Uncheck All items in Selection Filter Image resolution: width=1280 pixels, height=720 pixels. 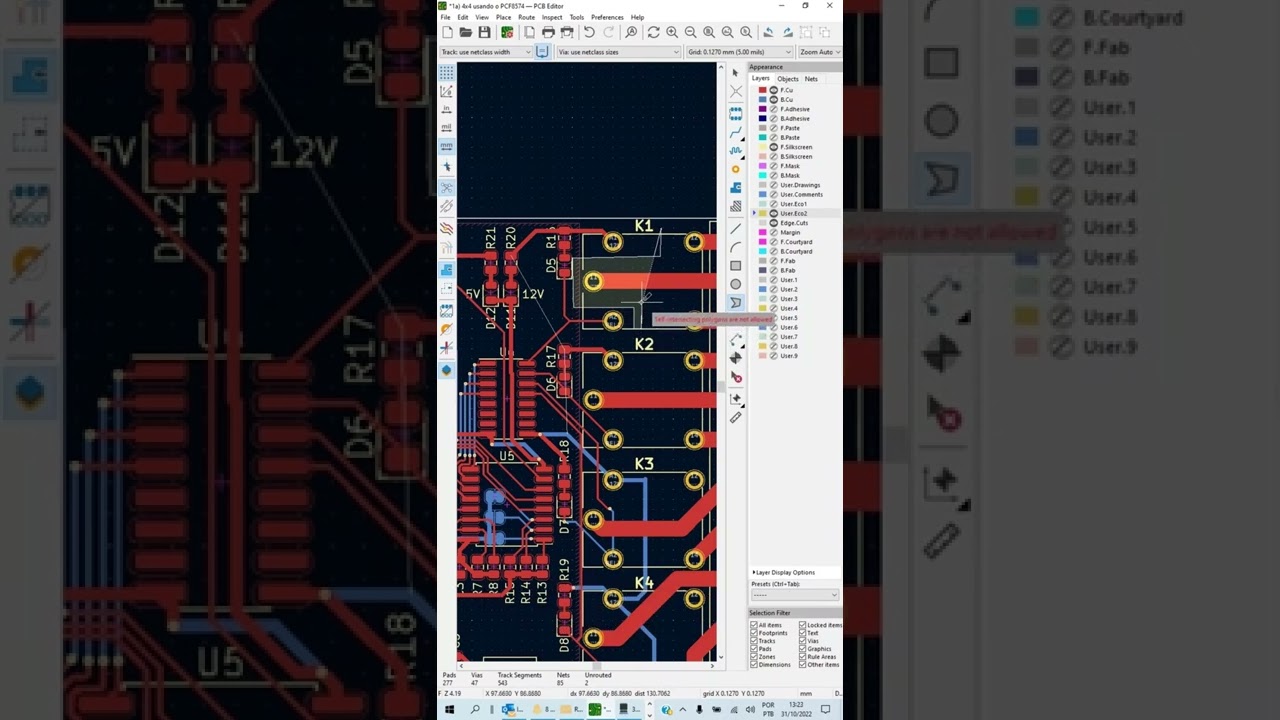click(754, 625)
